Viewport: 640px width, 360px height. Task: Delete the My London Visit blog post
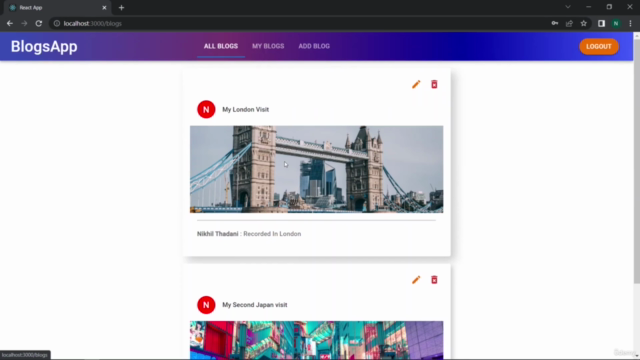[x=434, y=84]
